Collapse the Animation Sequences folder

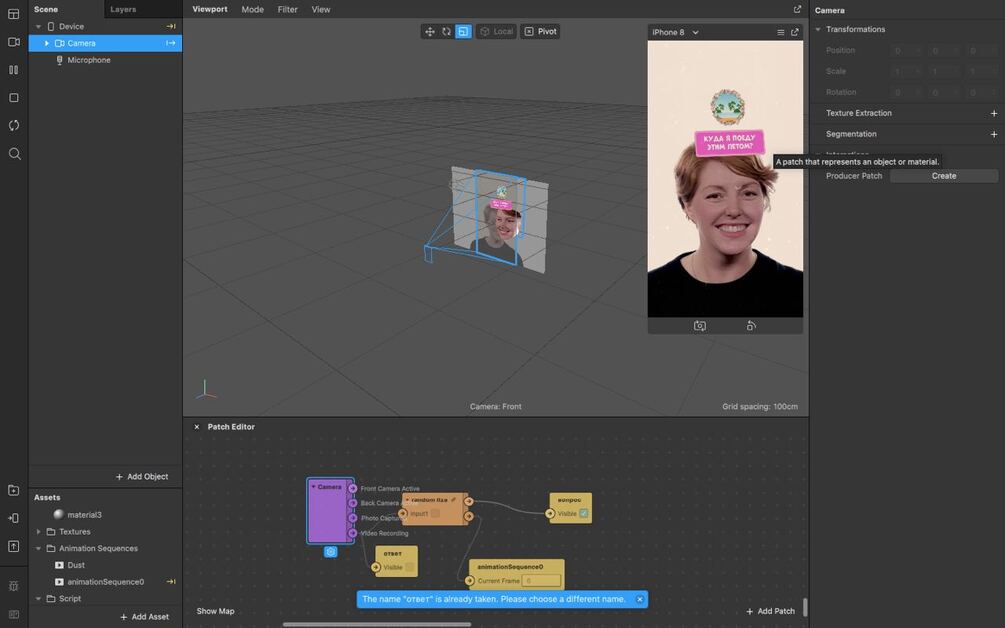38,549
